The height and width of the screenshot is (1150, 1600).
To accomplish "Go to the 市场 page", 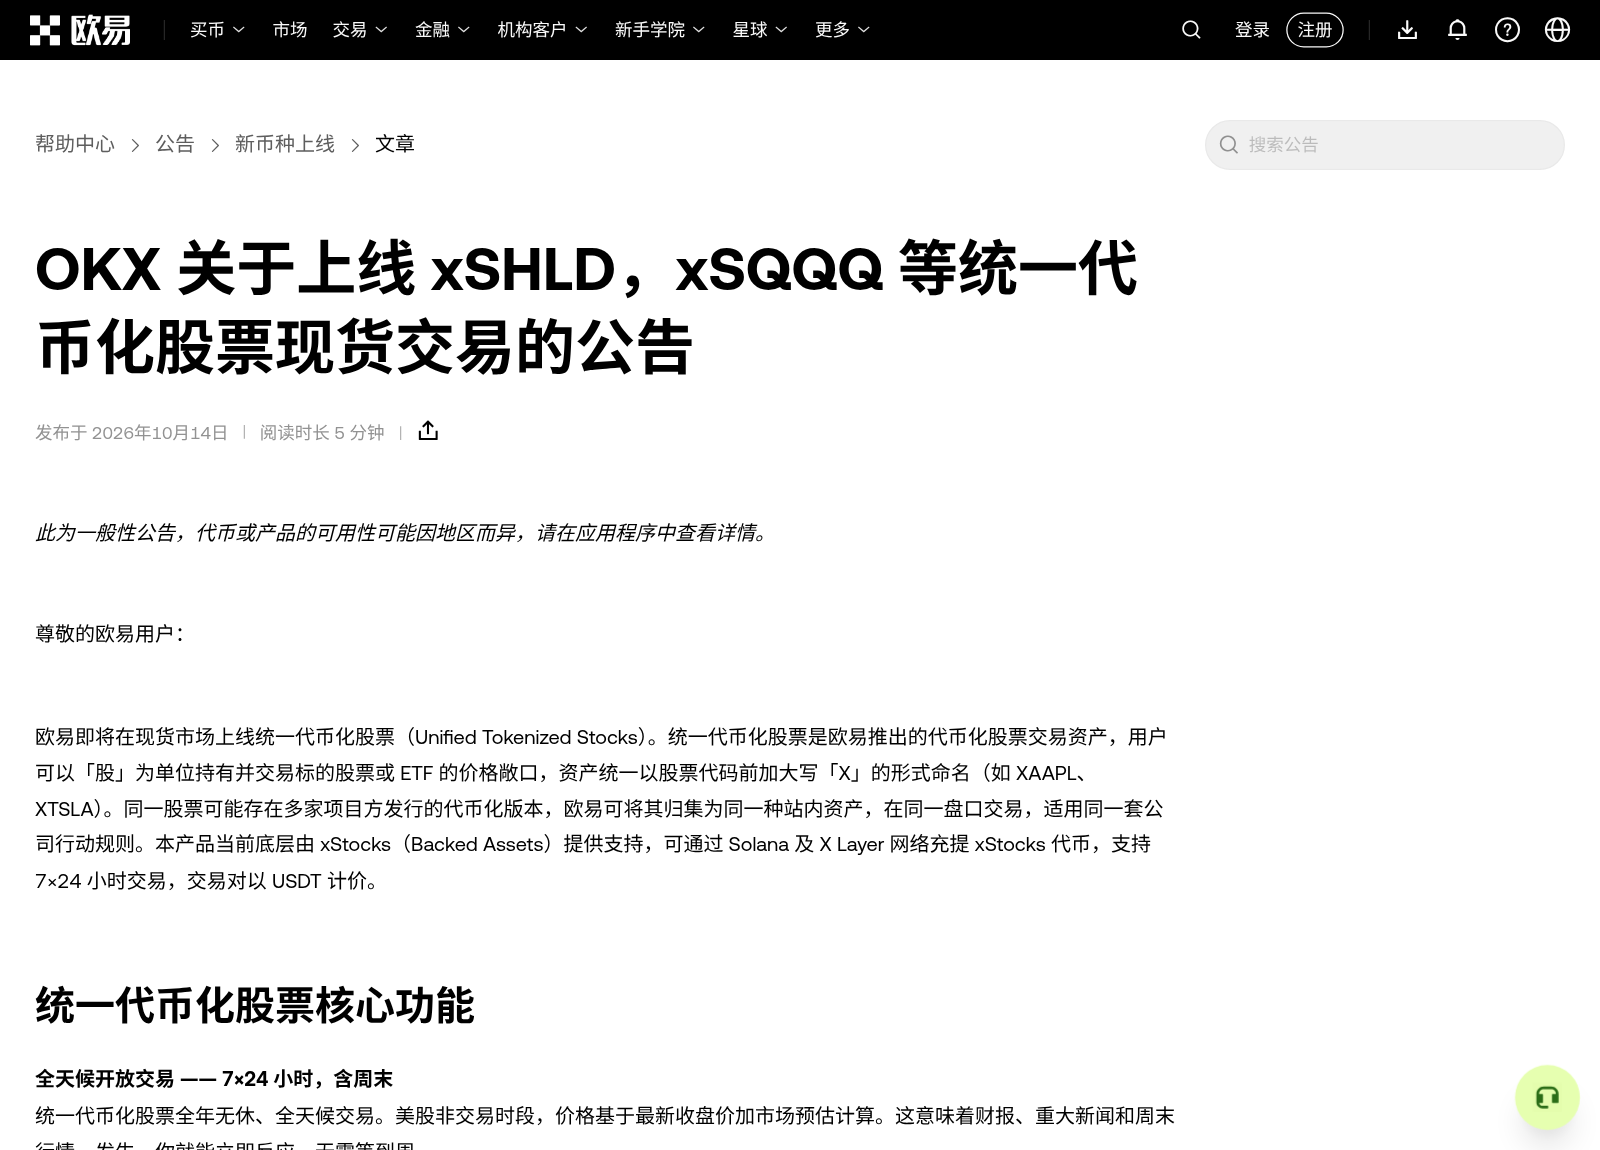I will click(290, 30).
